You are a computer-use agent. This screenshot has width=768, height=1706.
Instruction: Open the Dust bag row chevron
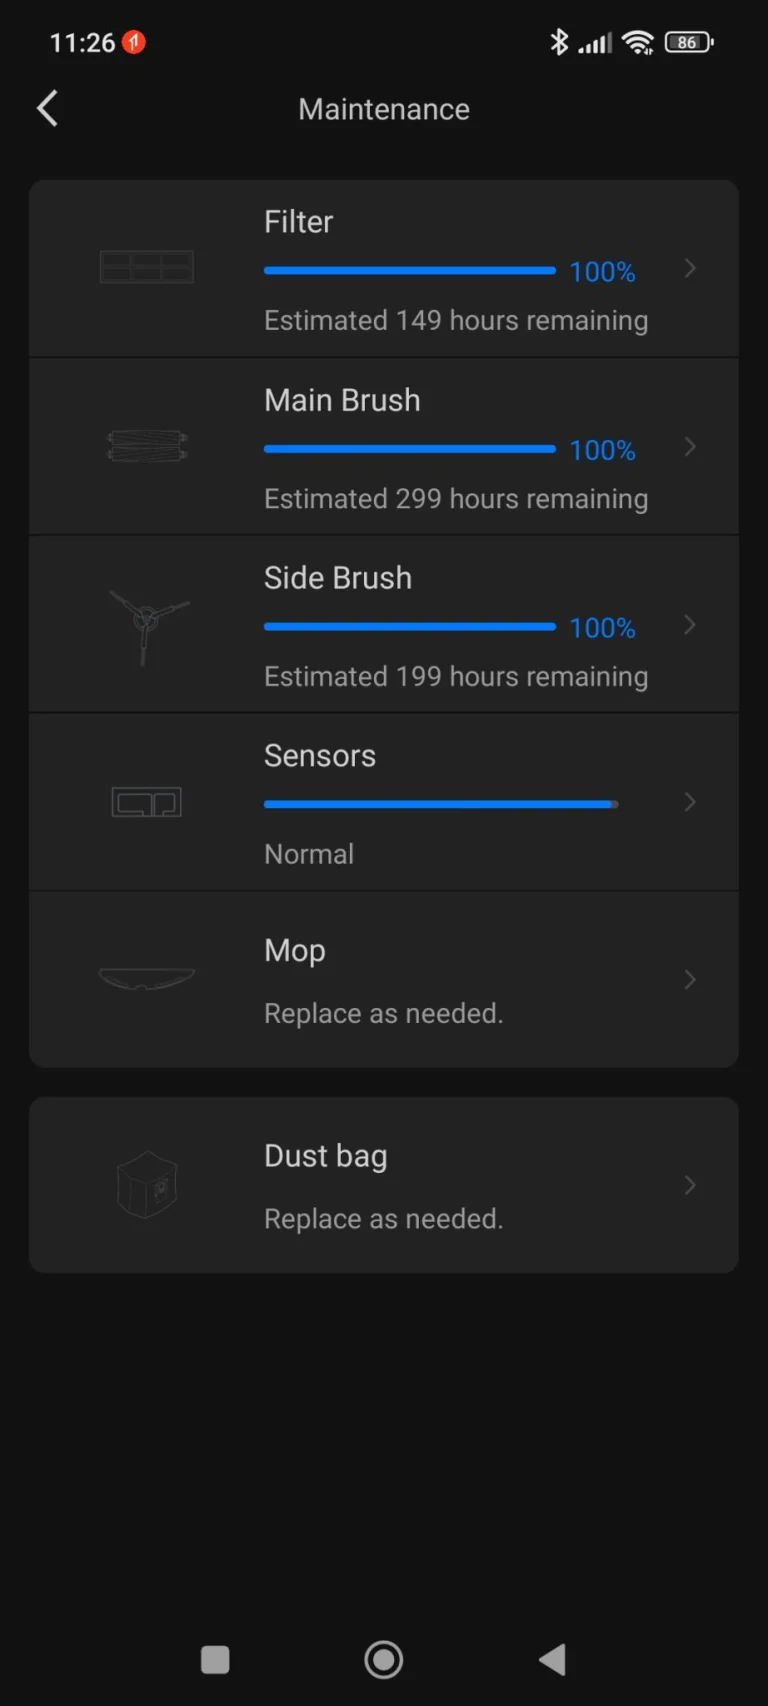coord(690,1185)
